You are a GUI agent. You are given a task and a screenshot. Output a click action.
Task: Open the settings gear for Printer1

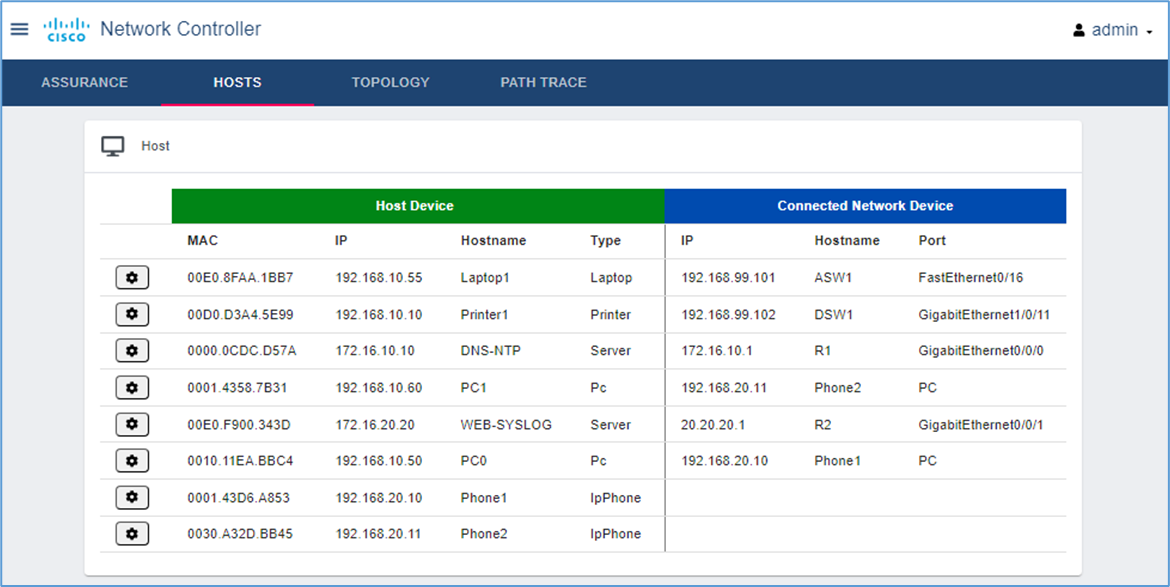coord(132,313)
